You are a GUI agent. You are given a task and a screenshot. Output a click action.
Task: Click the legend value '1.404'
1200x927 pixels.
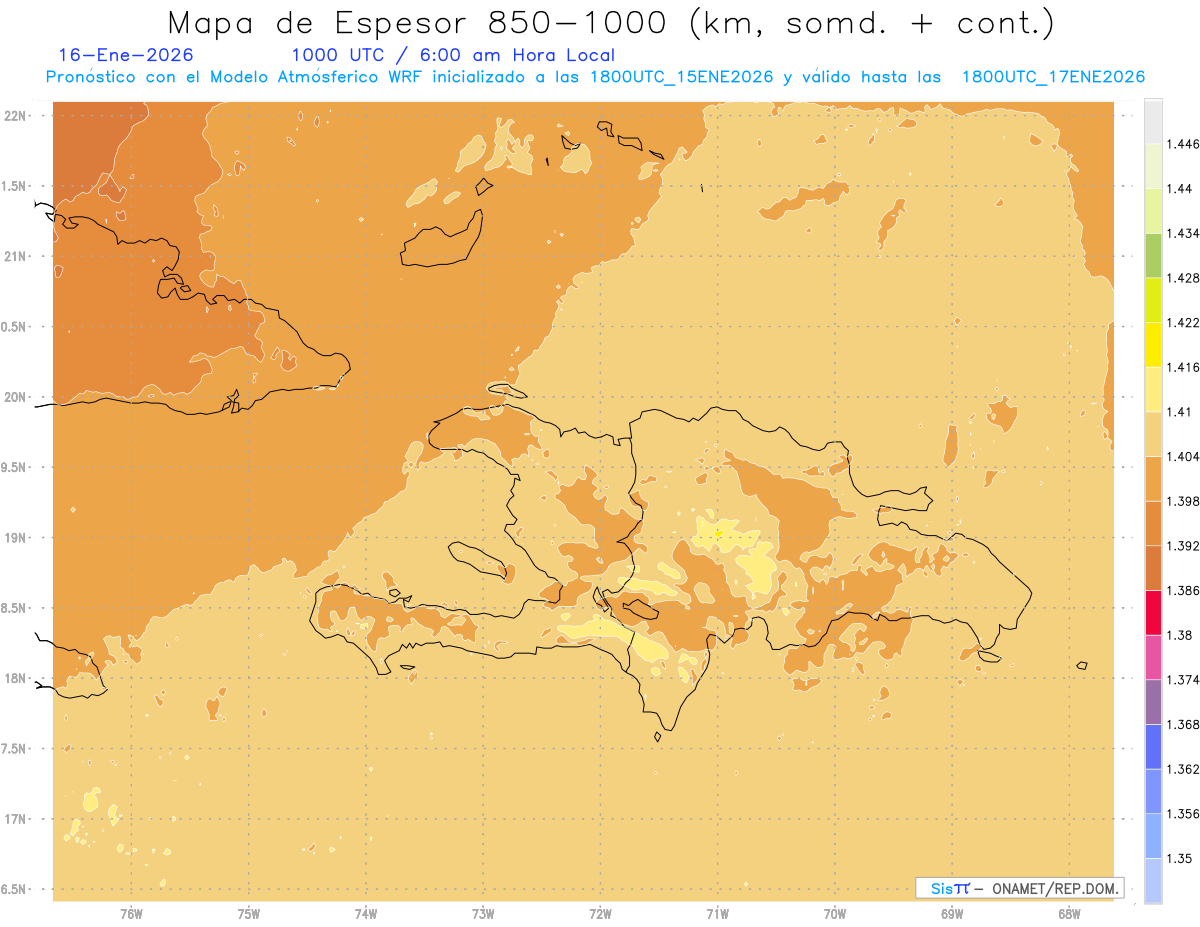[1183, 457]
